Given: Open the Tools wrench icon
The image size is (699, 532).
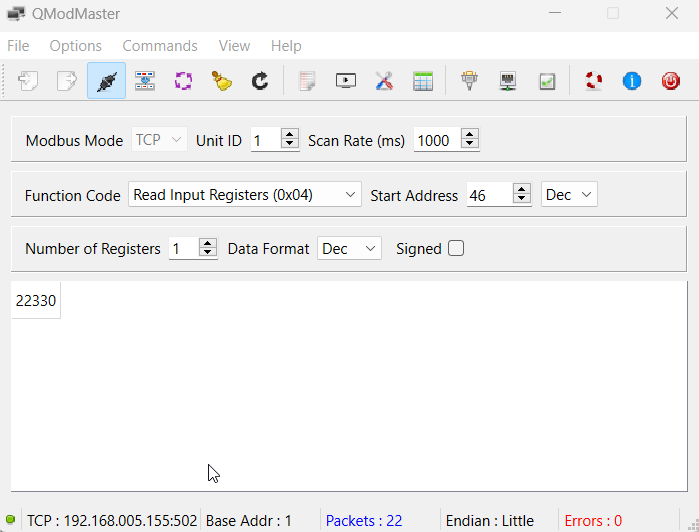Looking at the screenshot, I should (x=384, y=81).
